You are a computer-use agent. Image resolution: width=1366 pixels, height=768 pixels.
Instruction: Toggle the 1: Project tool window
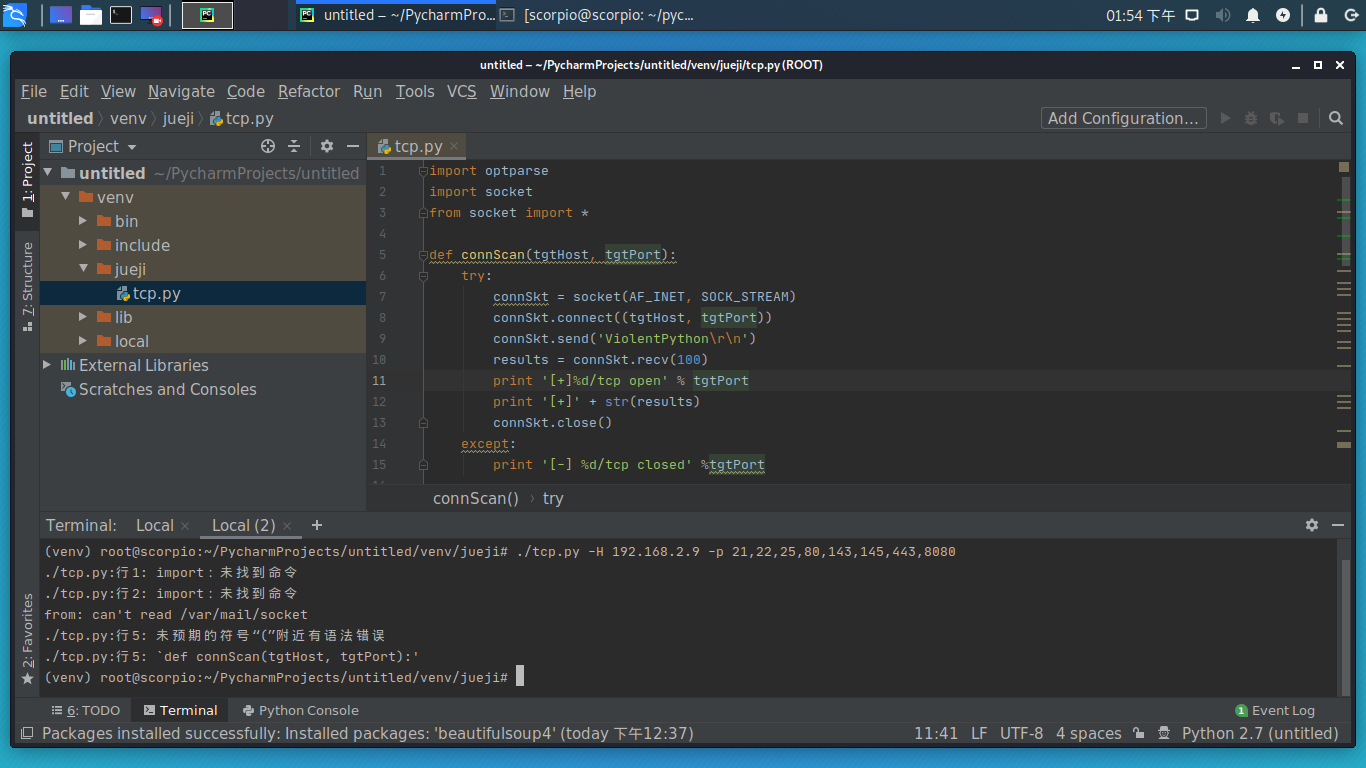(x=27, y=181)
